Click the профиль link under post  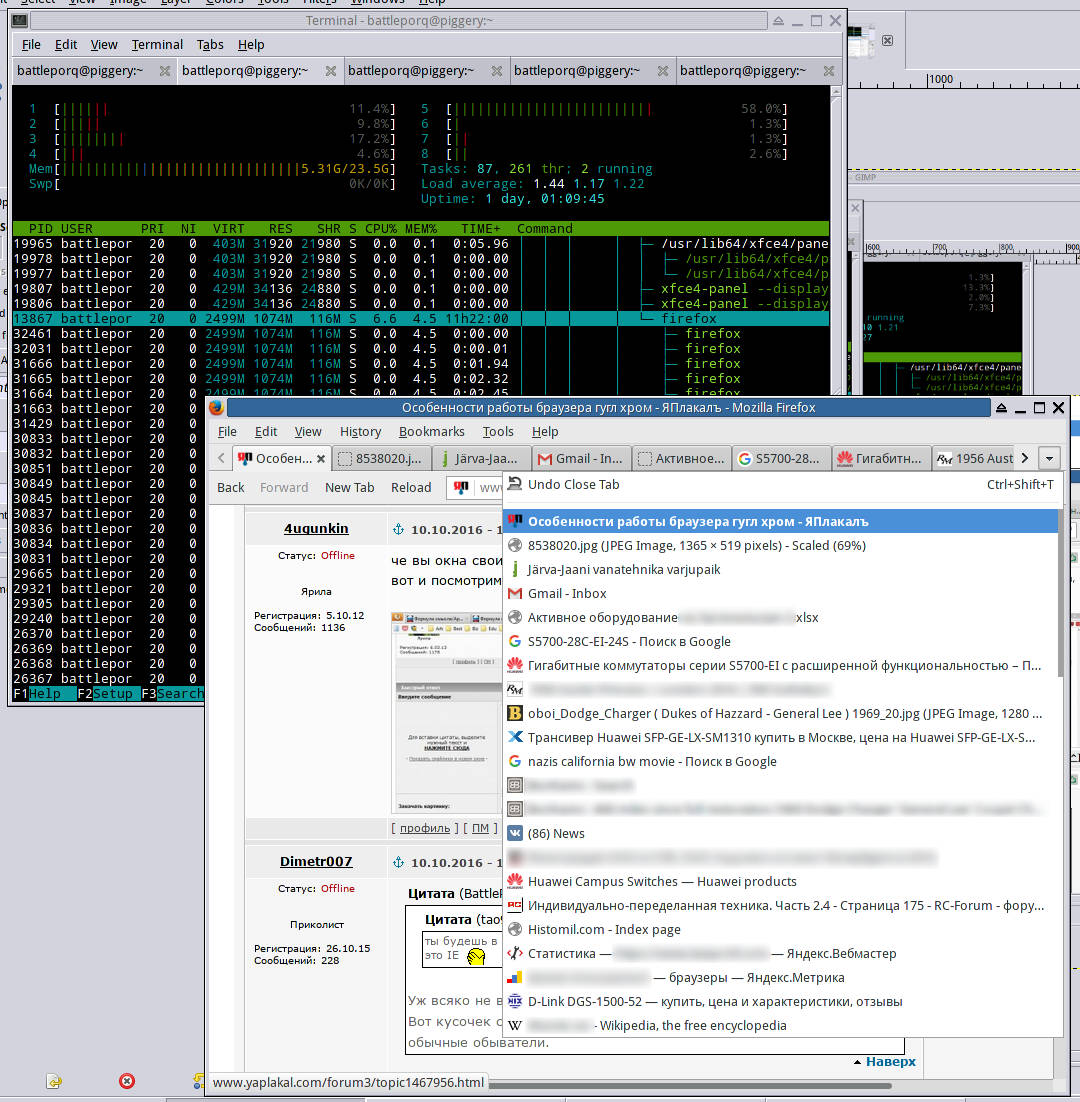click(424, 829)
